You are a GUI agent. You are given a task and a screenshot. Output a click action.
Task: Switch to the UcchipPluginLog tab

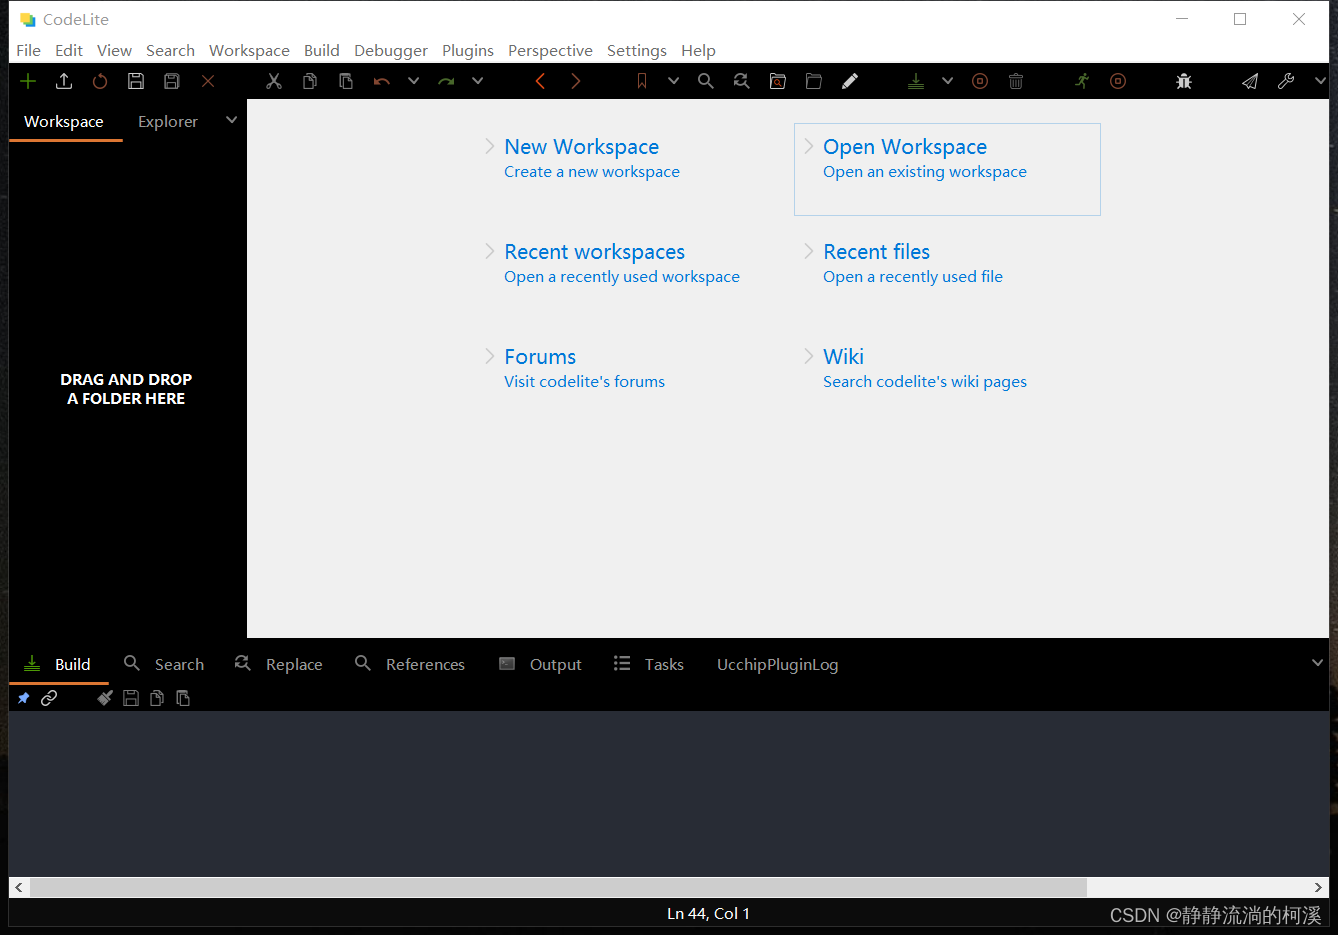[x=777, y=664]
